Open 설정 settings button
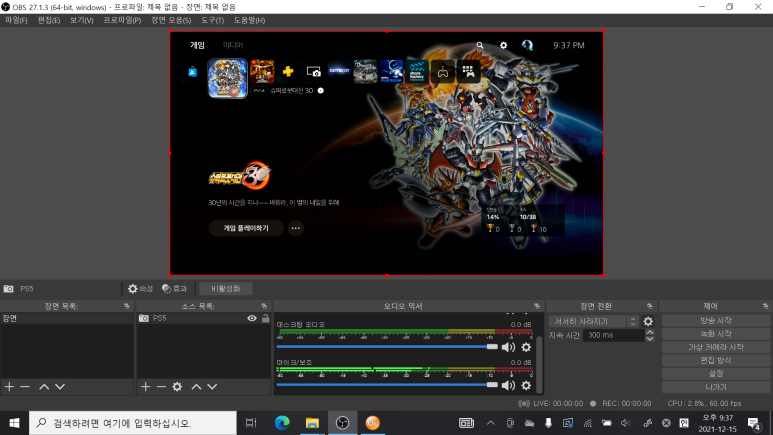The width and height of the screenshot is (773, 435). coord(716,374)
